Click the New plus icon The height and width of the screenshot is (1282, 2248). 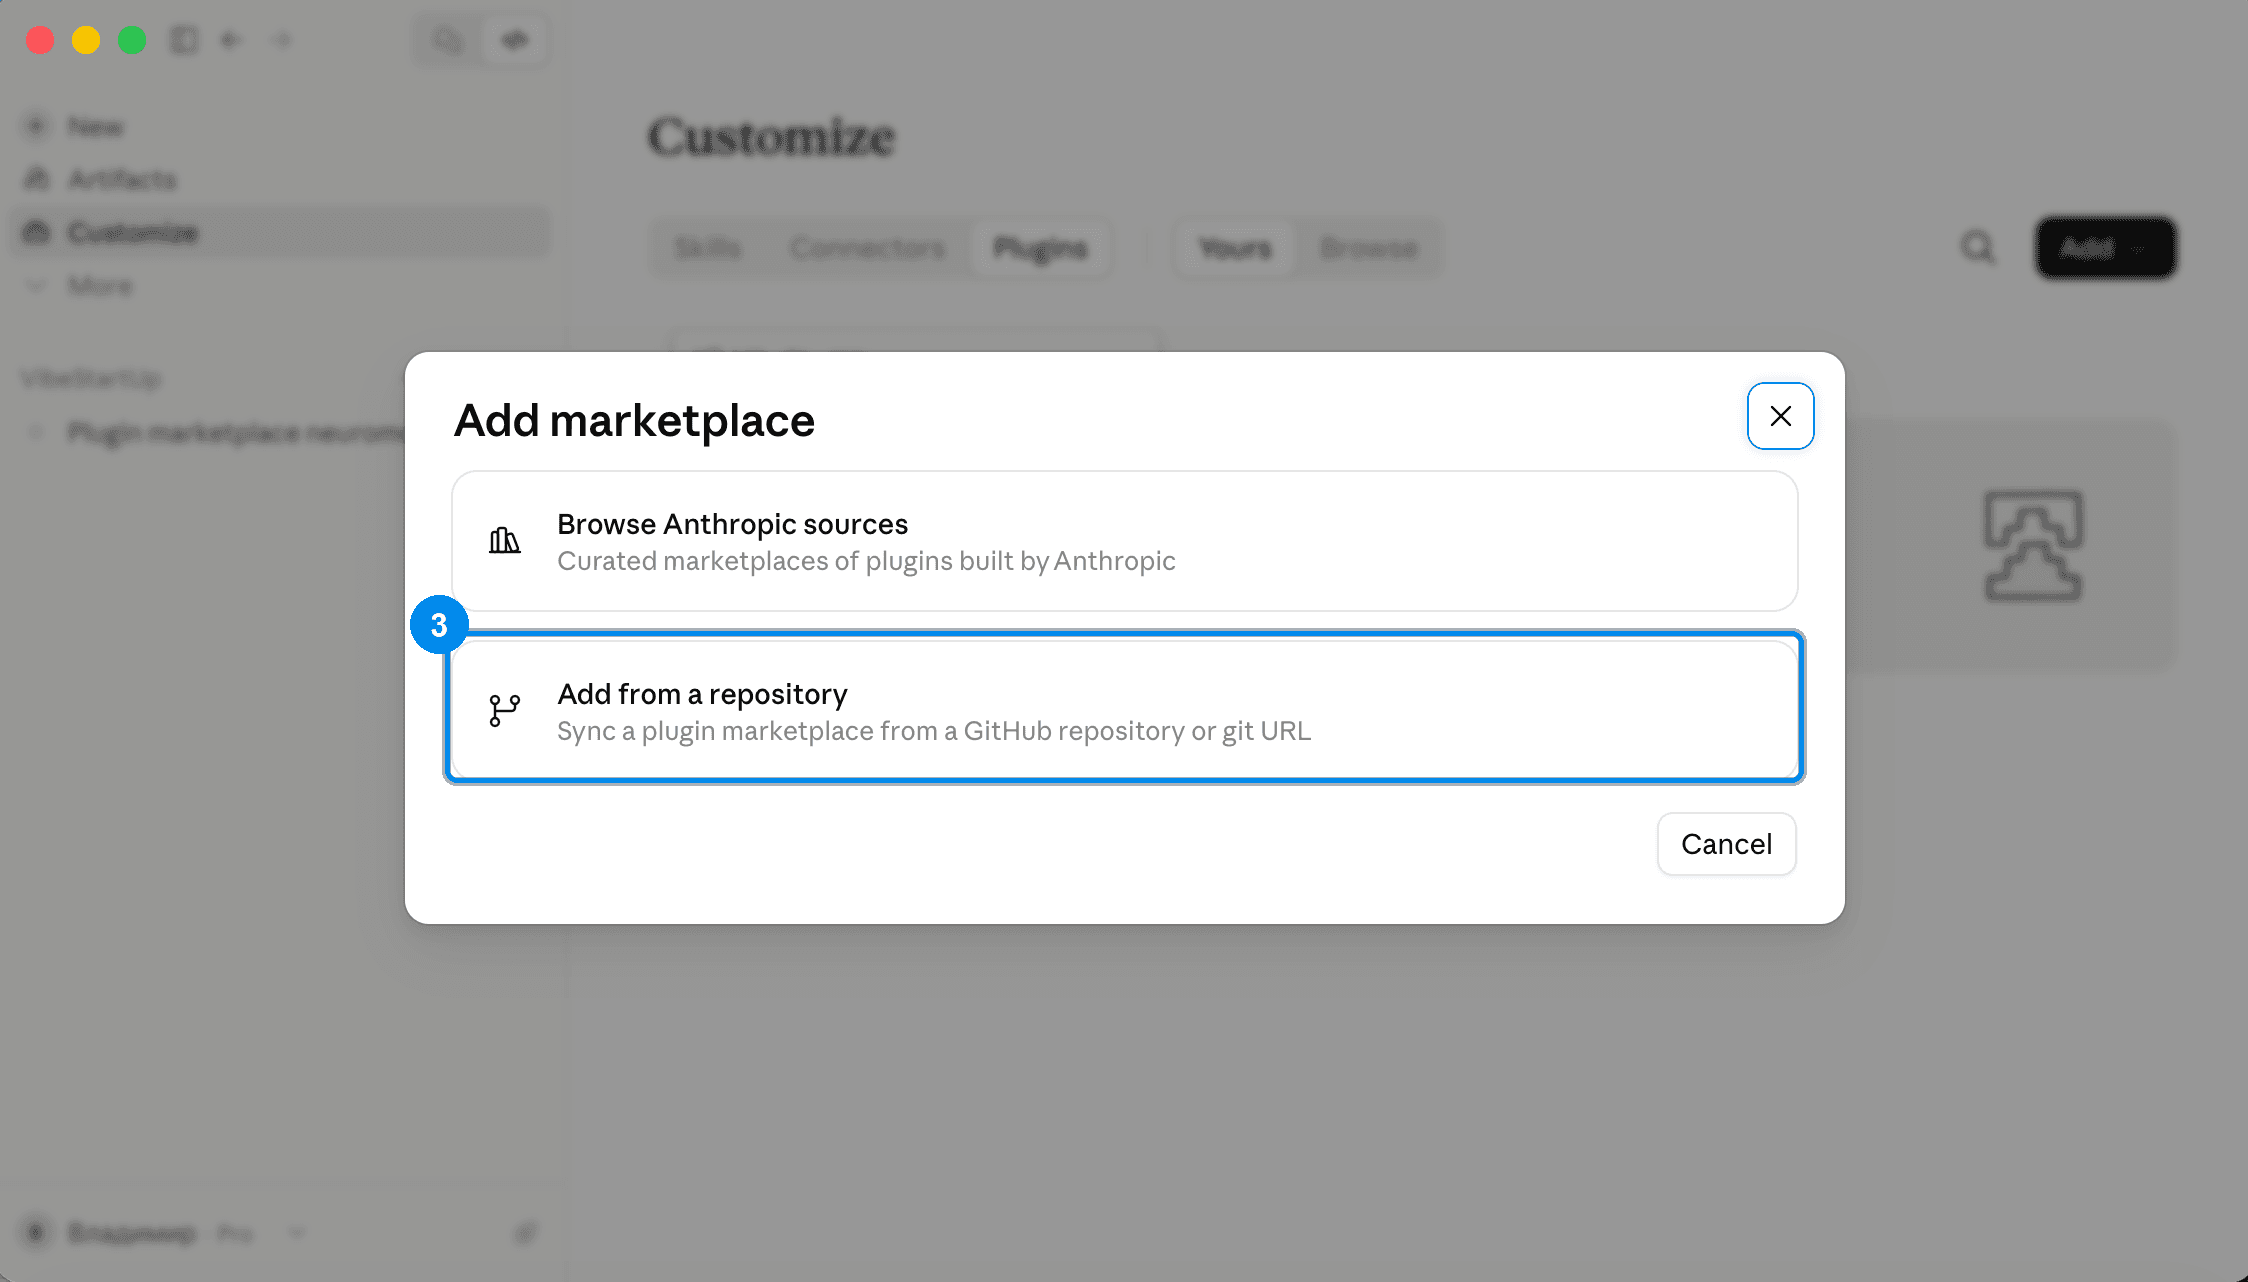point(36,126)
